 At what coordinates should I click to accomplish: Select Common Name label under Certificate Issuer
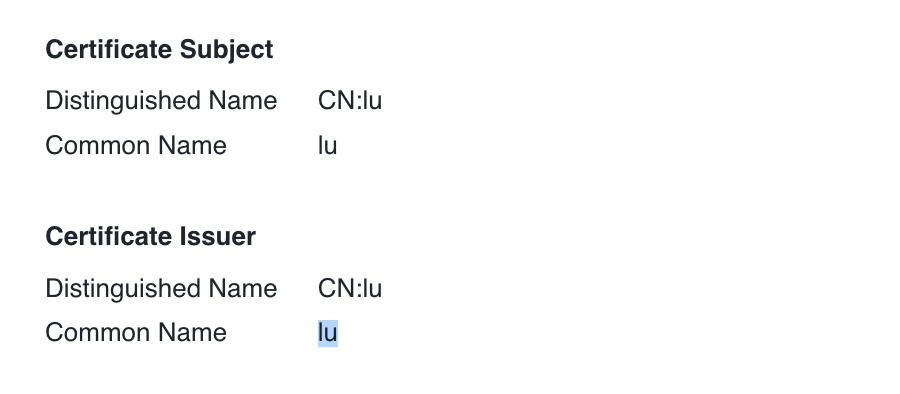coord(136,333)
